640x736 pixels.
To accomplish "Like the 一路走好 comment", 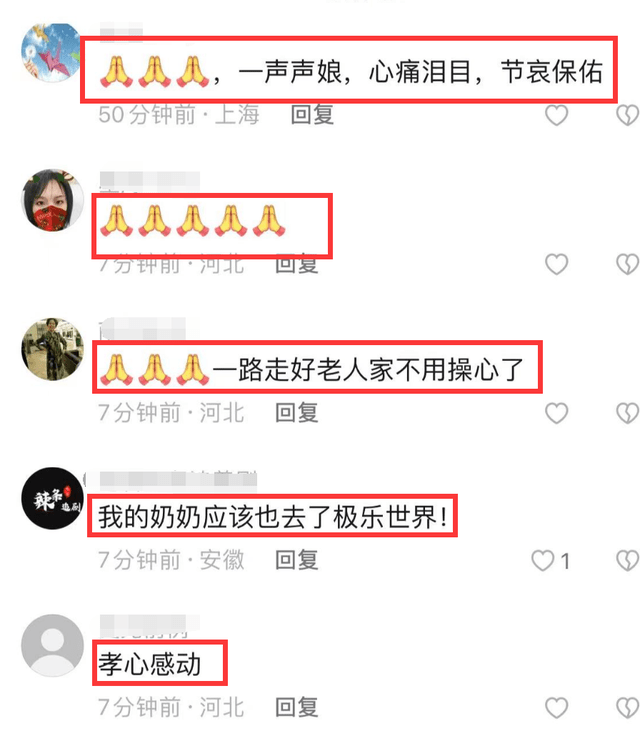I will [556, 413].
